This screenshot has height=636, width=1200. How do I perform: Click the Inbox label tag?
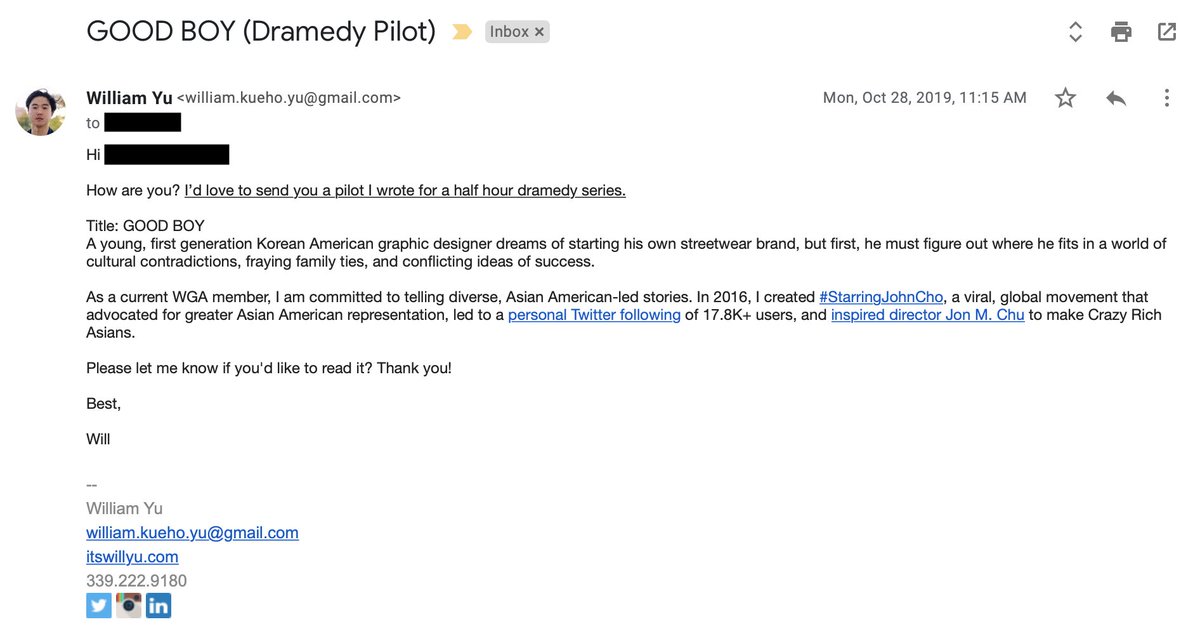(x=509, y=32)
